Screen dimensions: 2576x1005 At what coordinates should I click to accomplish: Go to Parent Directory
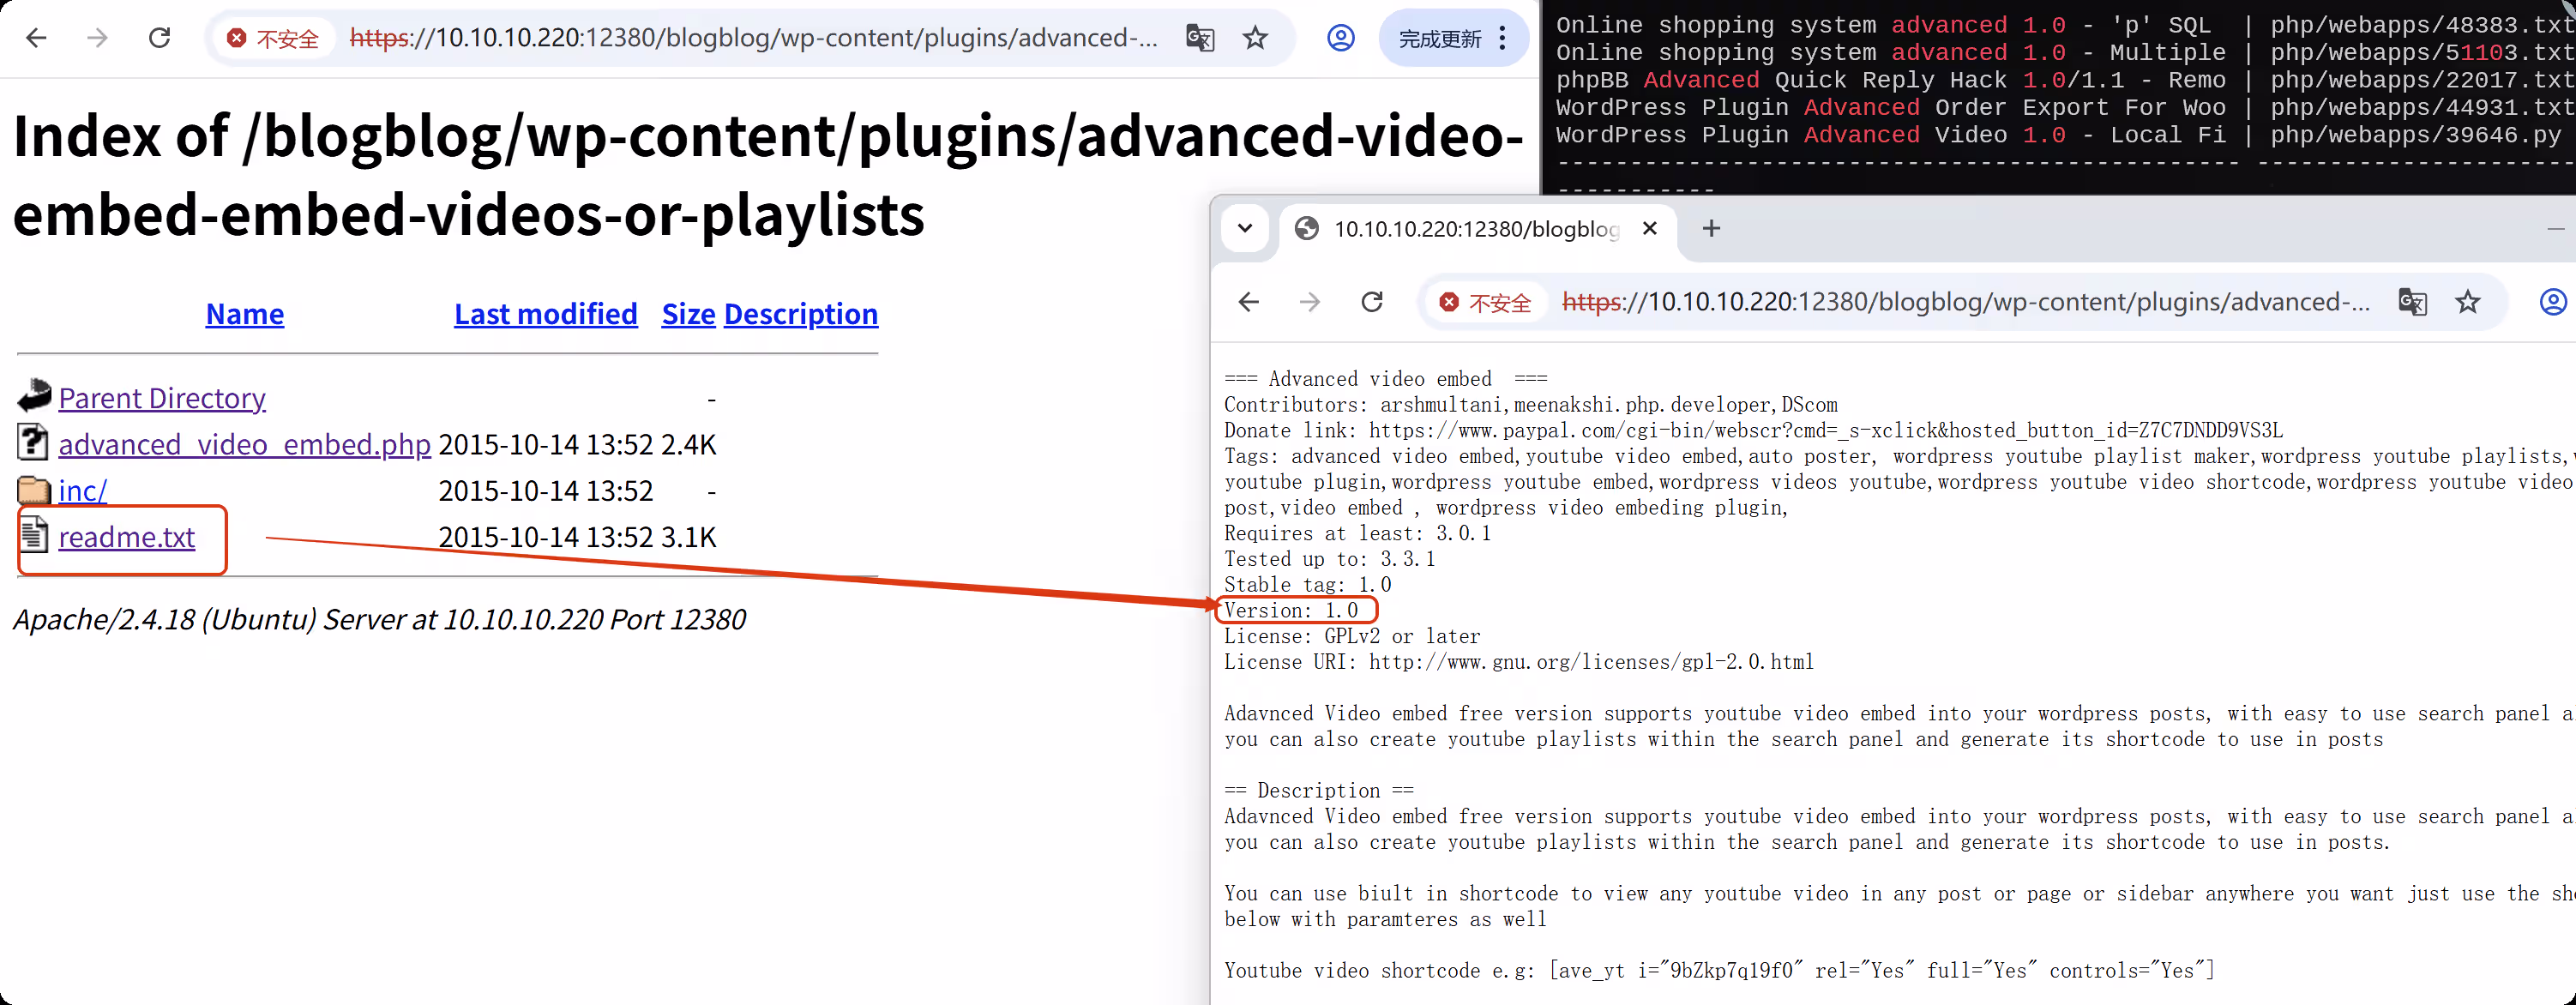162,398
